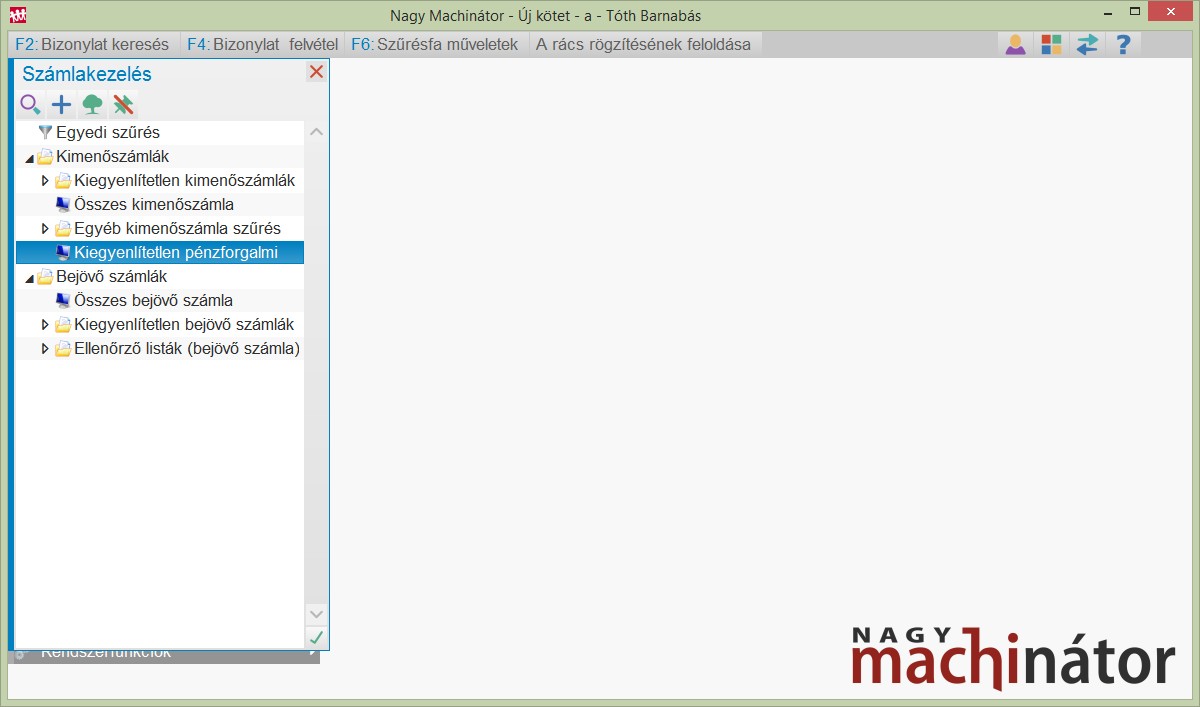This screenshot has width=1200, height=707.
Task: Select Kiegyenlítetlen bejövő számlák label
Action: click(x=184, y=324)
